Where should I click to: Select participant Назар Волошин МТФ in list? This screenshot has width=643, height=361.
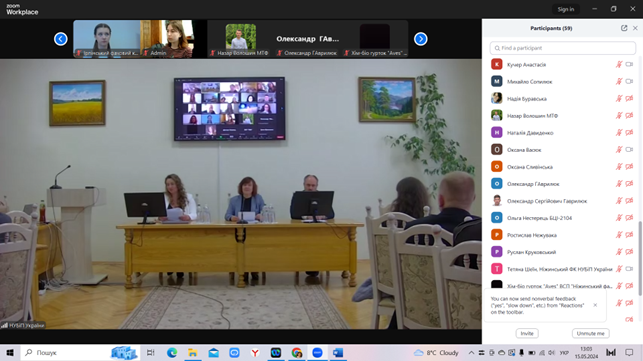pyautogui.click(x=563, y=115)
